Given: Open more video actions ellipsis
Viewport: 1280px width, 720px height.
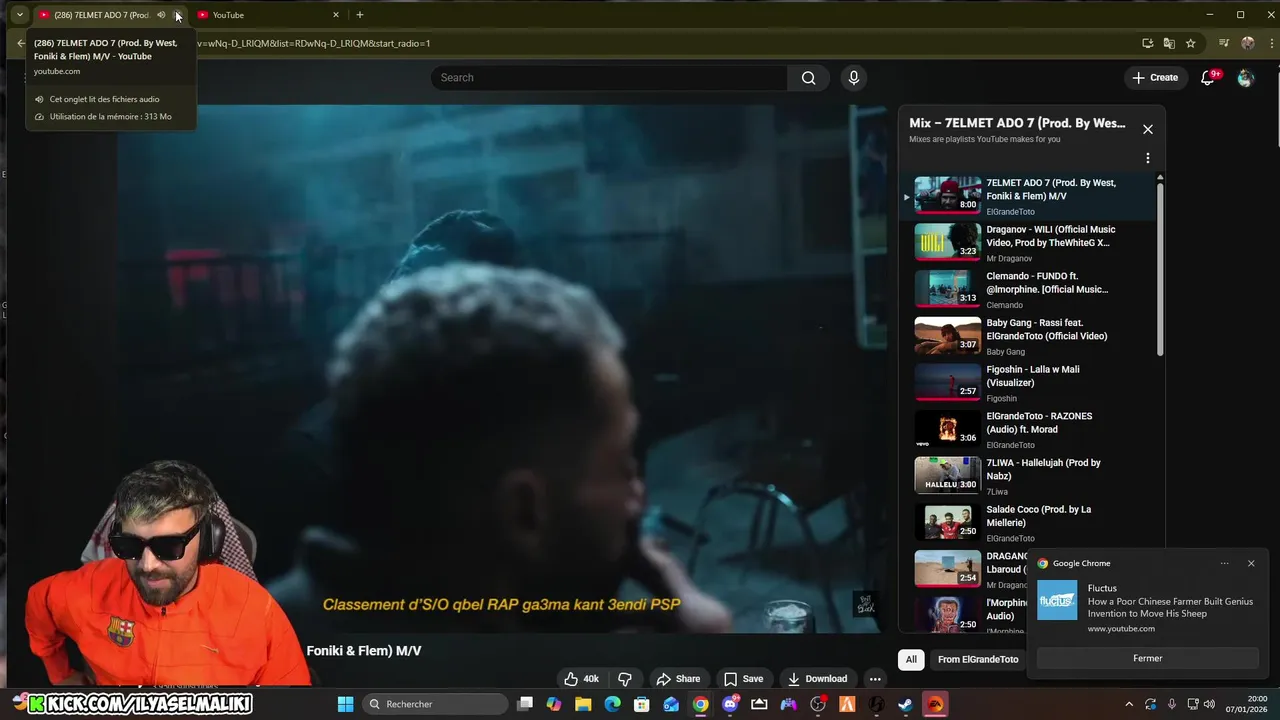Looking at the screenshot, I should [875, 679].
